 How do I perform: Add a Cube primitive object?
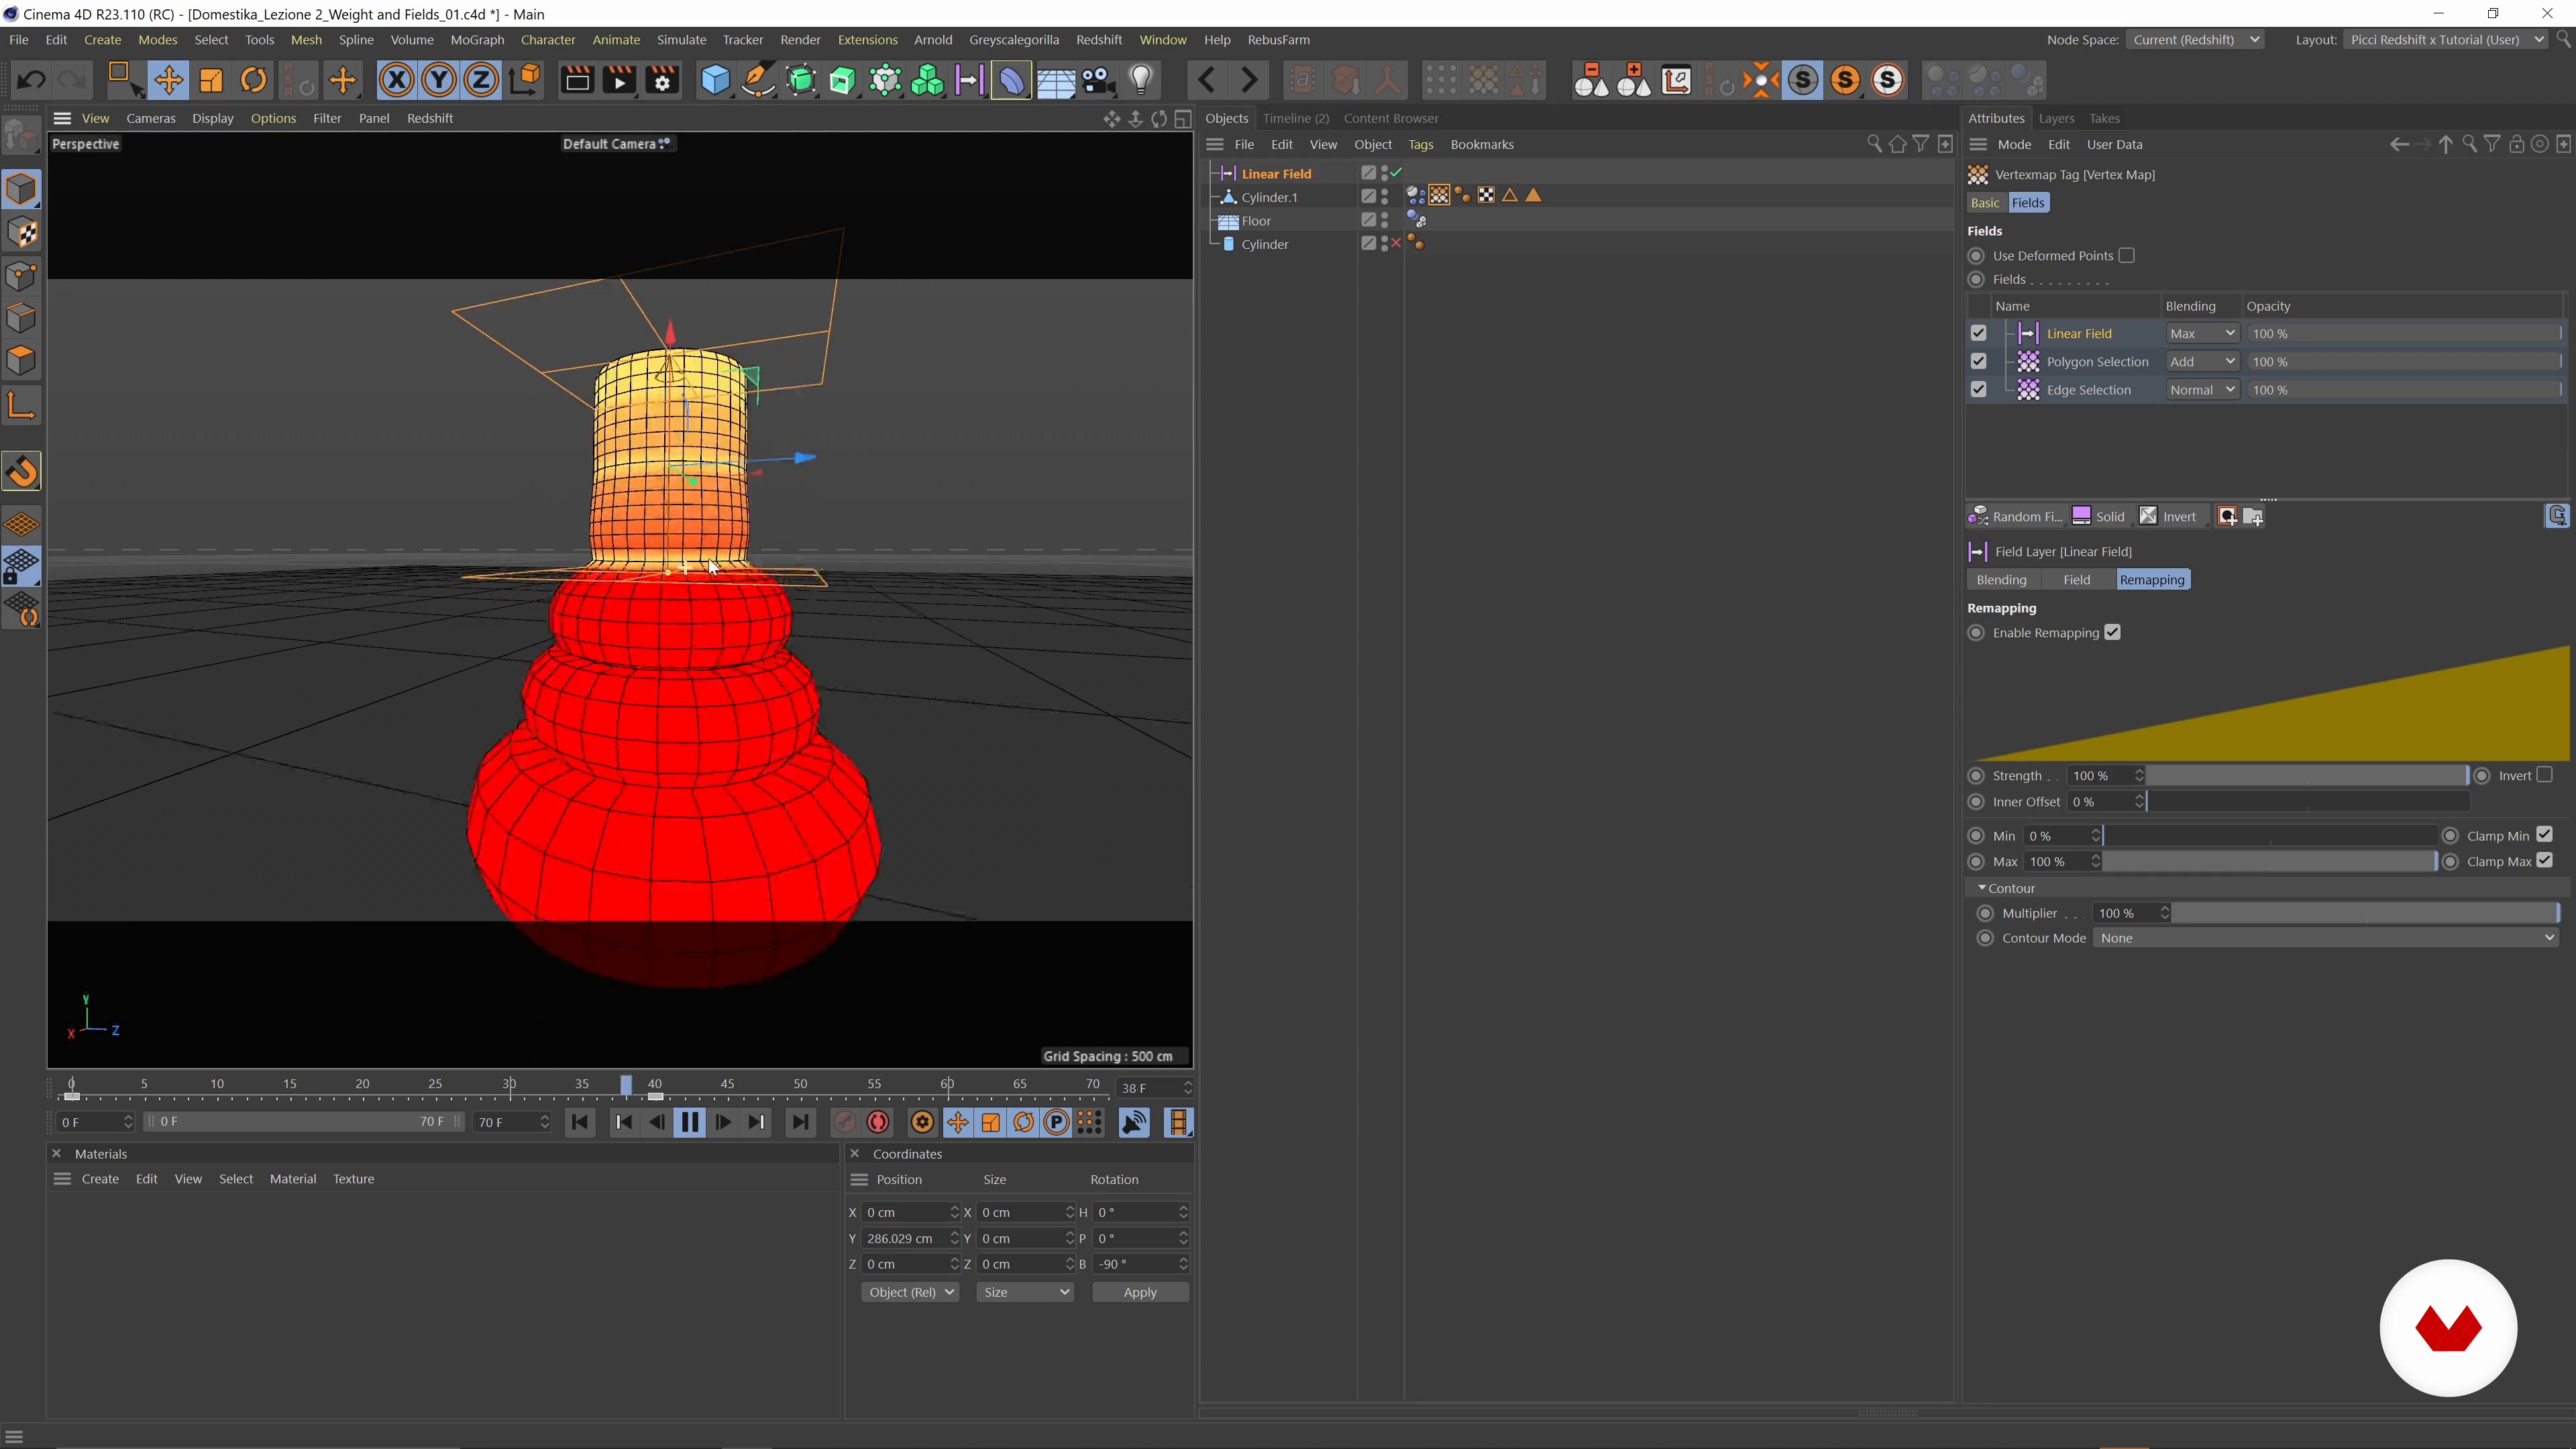point(715,80)
